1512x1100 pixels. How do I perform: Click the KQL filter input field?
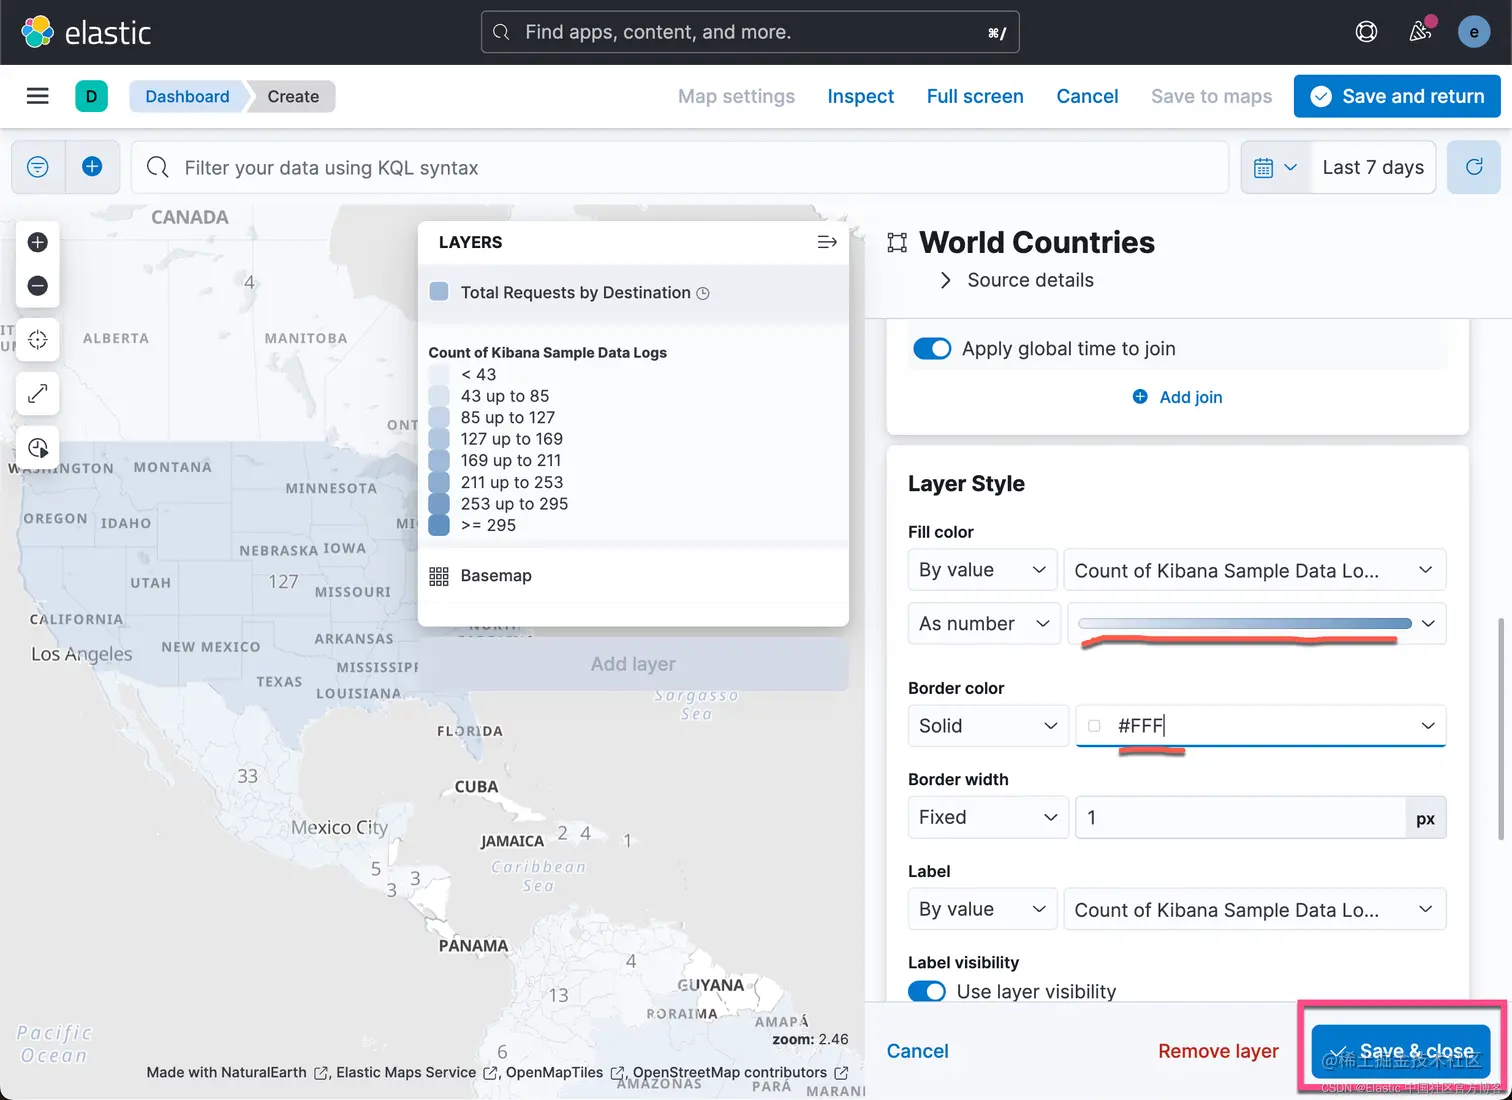tap(680, 167)
